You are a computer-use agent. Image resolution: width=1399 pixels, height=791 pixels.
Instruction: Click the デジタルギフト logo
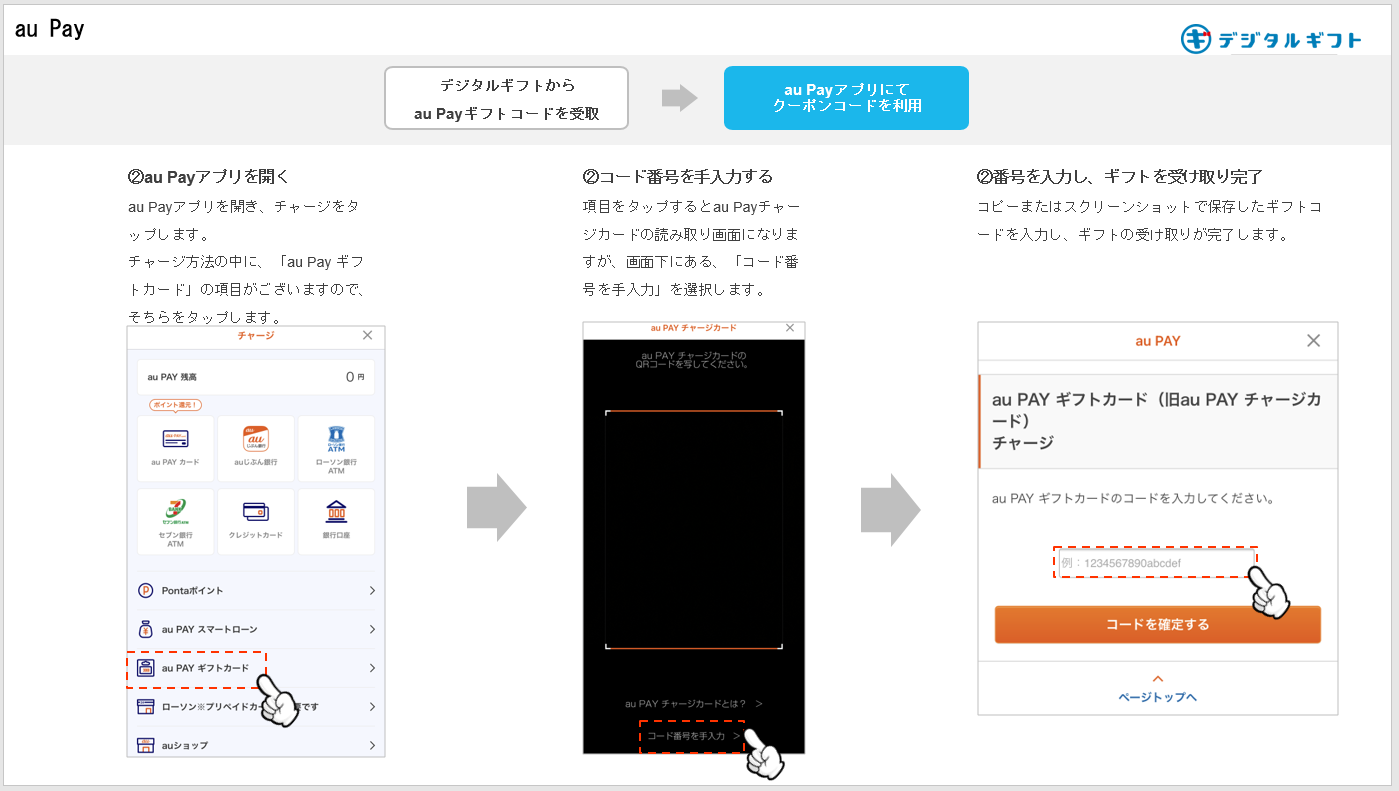click(1271, 39)
